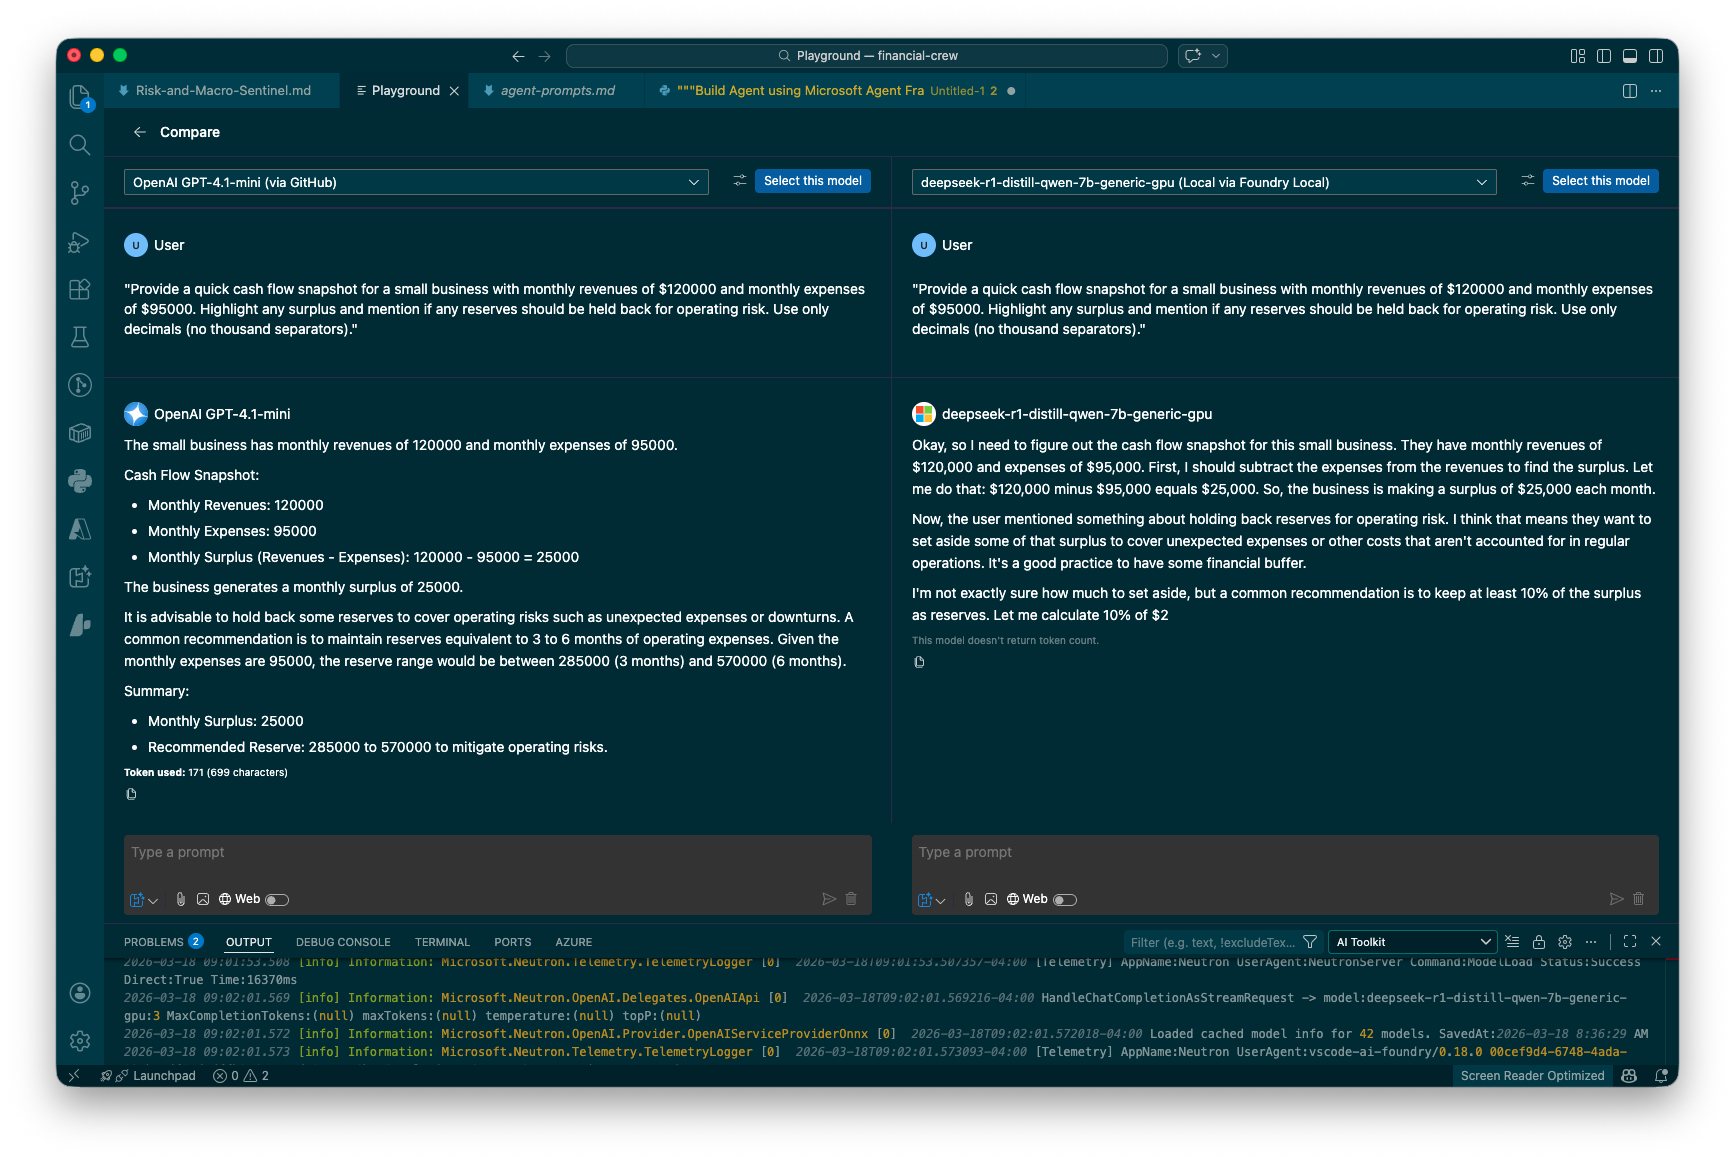Open the AI Toolkit output channel dropdown
This screenshot has height=1161, width=1735.
1413,942
